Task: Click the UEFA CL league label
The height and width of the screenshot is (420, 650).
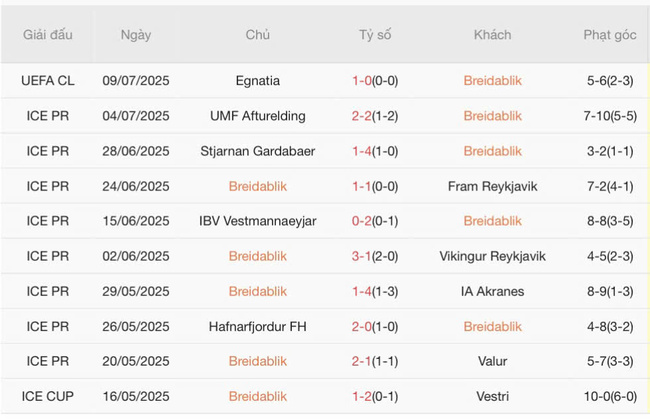Action: pos(48,81)
